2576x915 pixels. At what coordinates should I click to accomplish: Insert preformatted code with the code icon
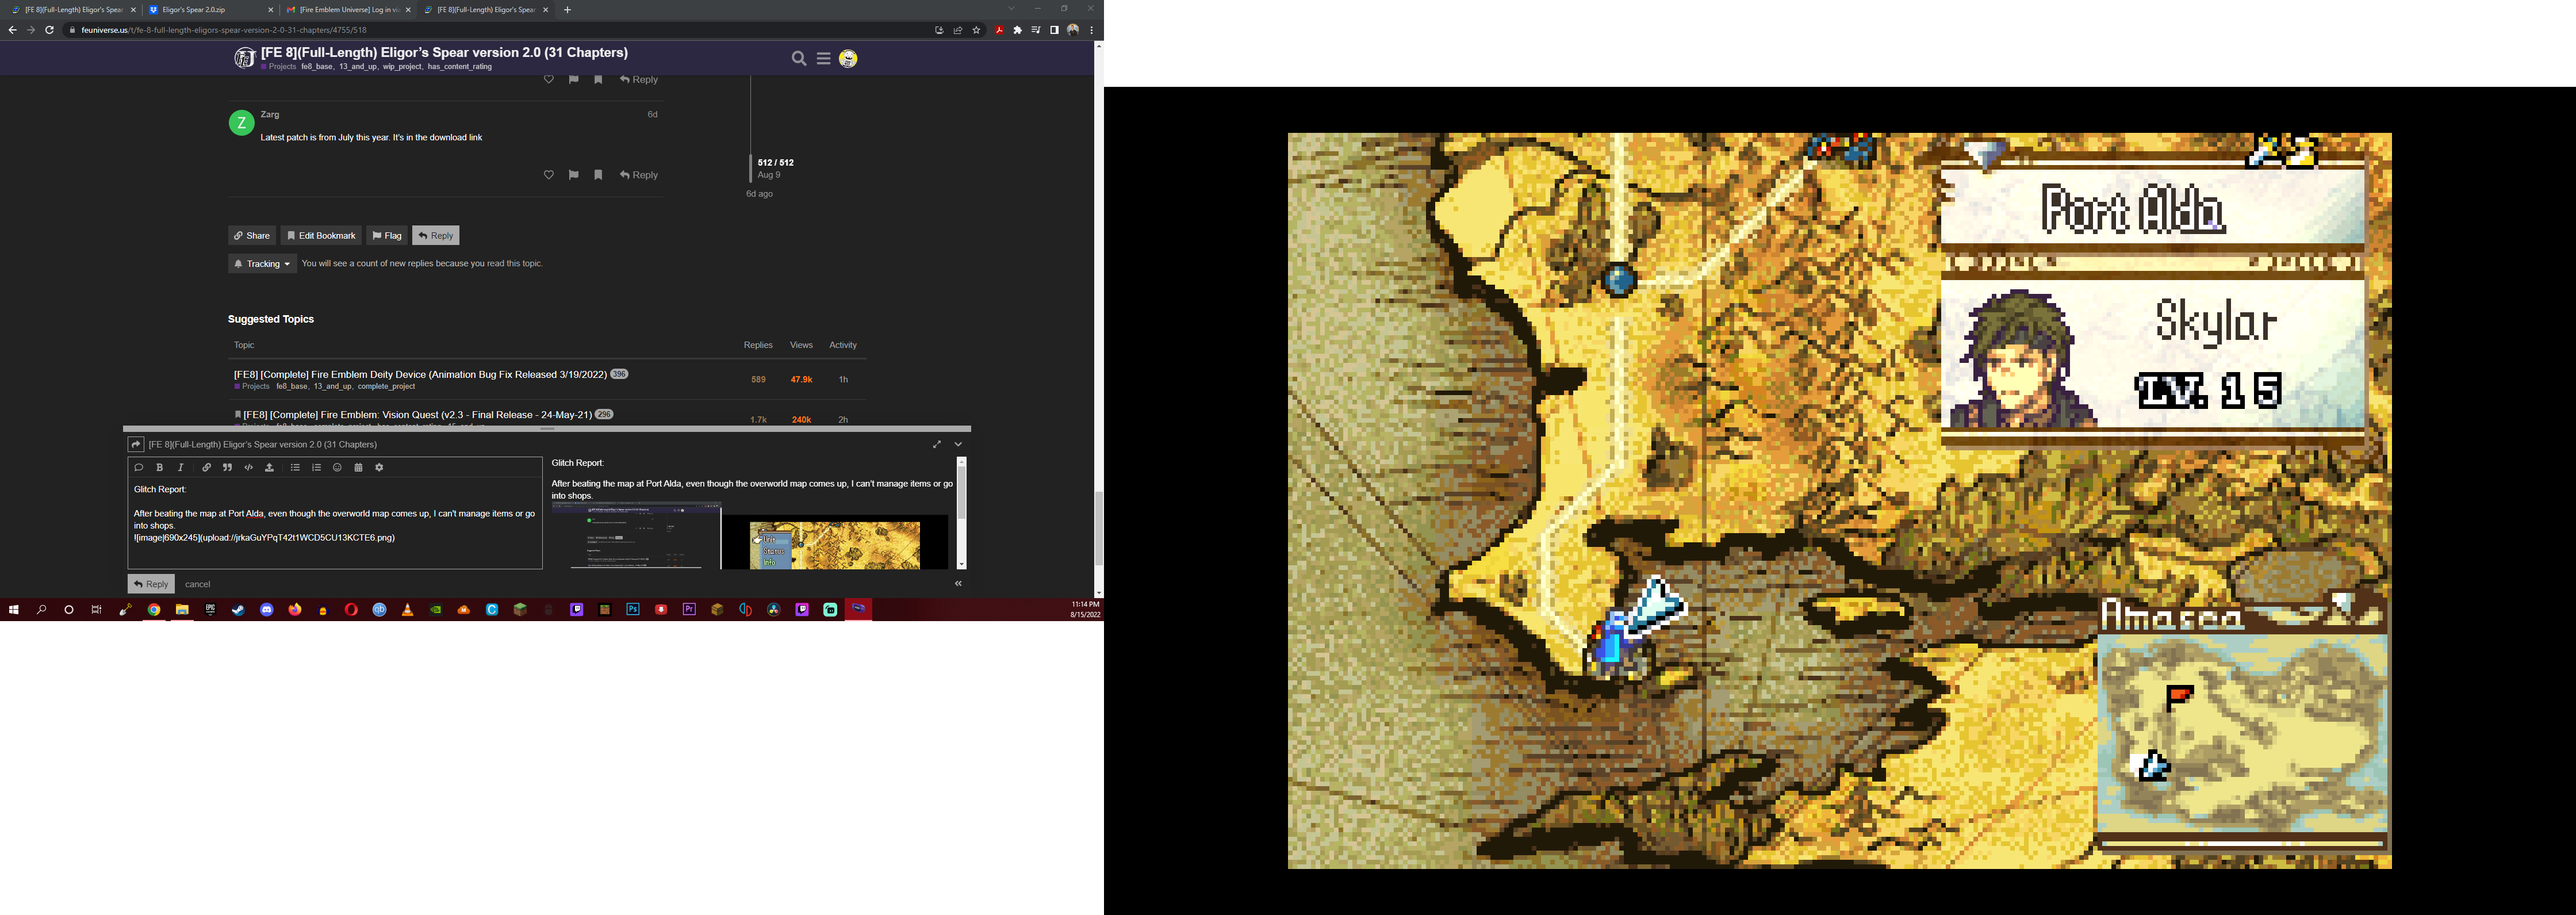click(x=249, y=468)
